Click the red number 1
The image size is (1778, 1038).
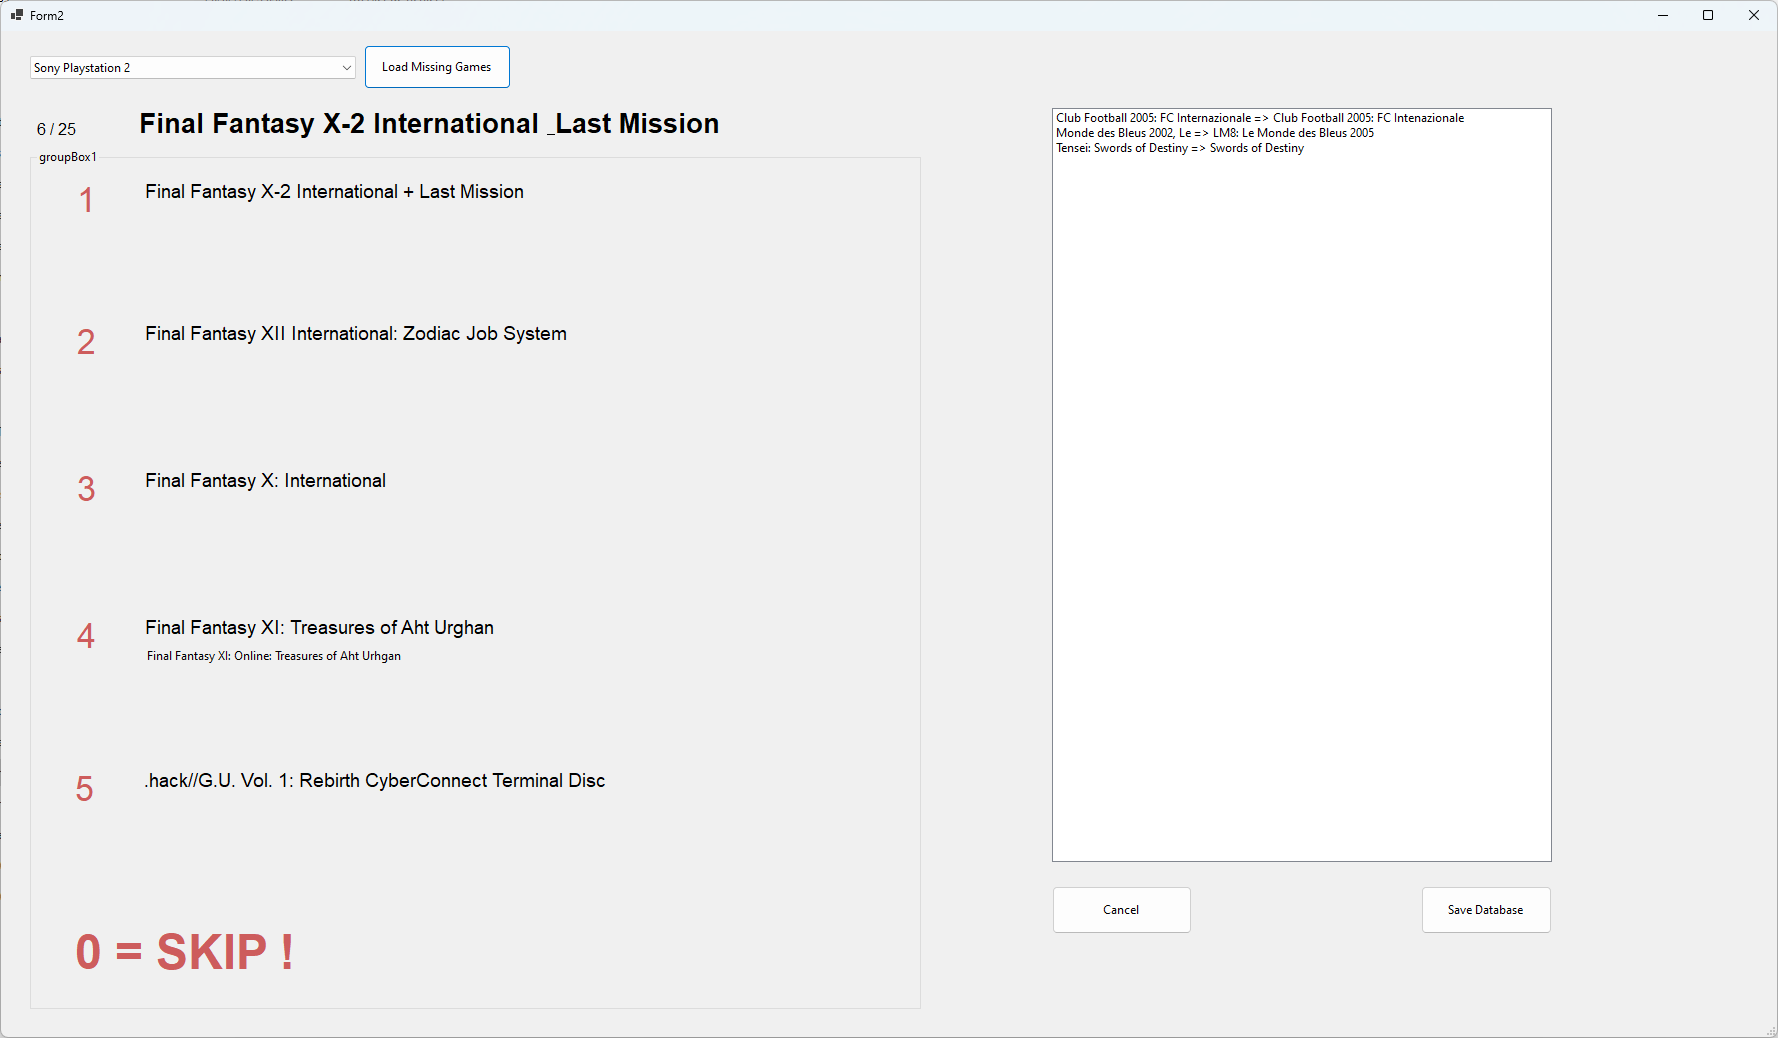pos(86,201)
